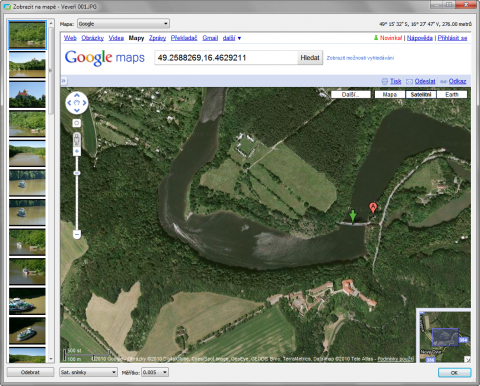Click the square reset view button below pan control
The image size is (480, 386).
pyautogui.click(x=77, y=123)
